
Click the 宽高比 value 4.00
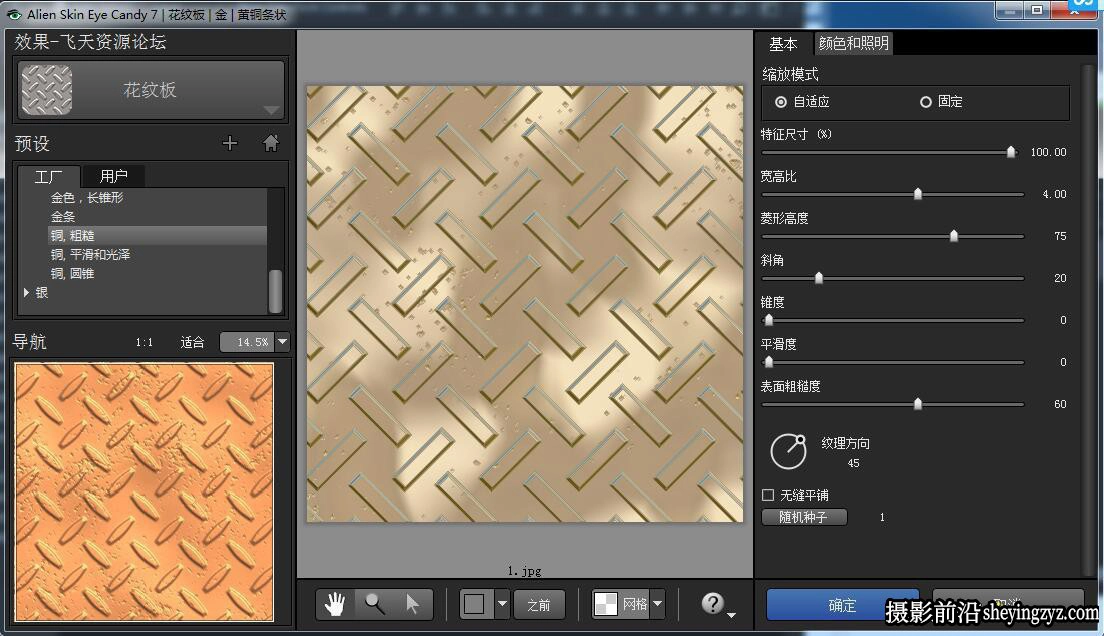1055,194
